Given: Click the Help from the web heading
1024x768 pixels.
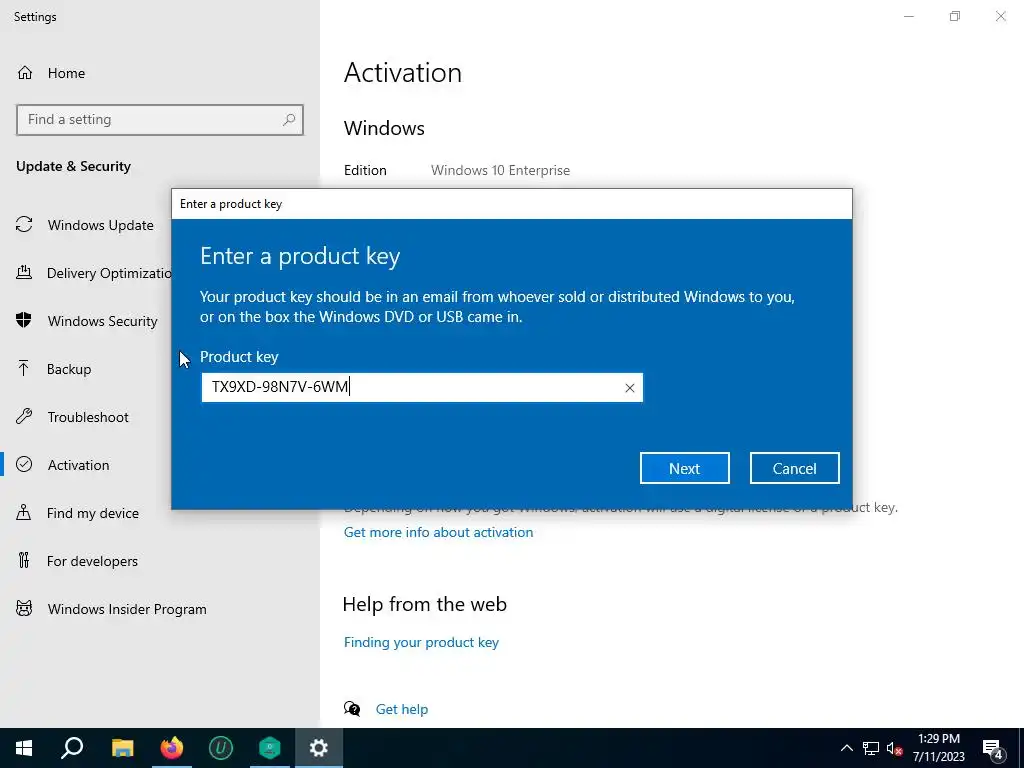Looking at the screenshot, I should (424, 604).
